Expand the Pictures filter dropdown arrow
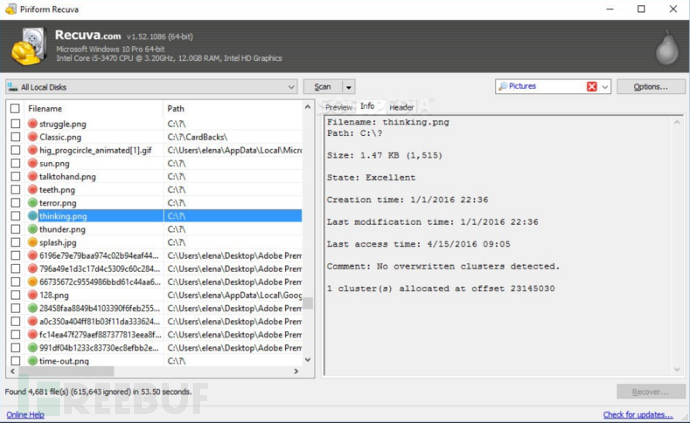The image size is (690, 423). (605, 87)
